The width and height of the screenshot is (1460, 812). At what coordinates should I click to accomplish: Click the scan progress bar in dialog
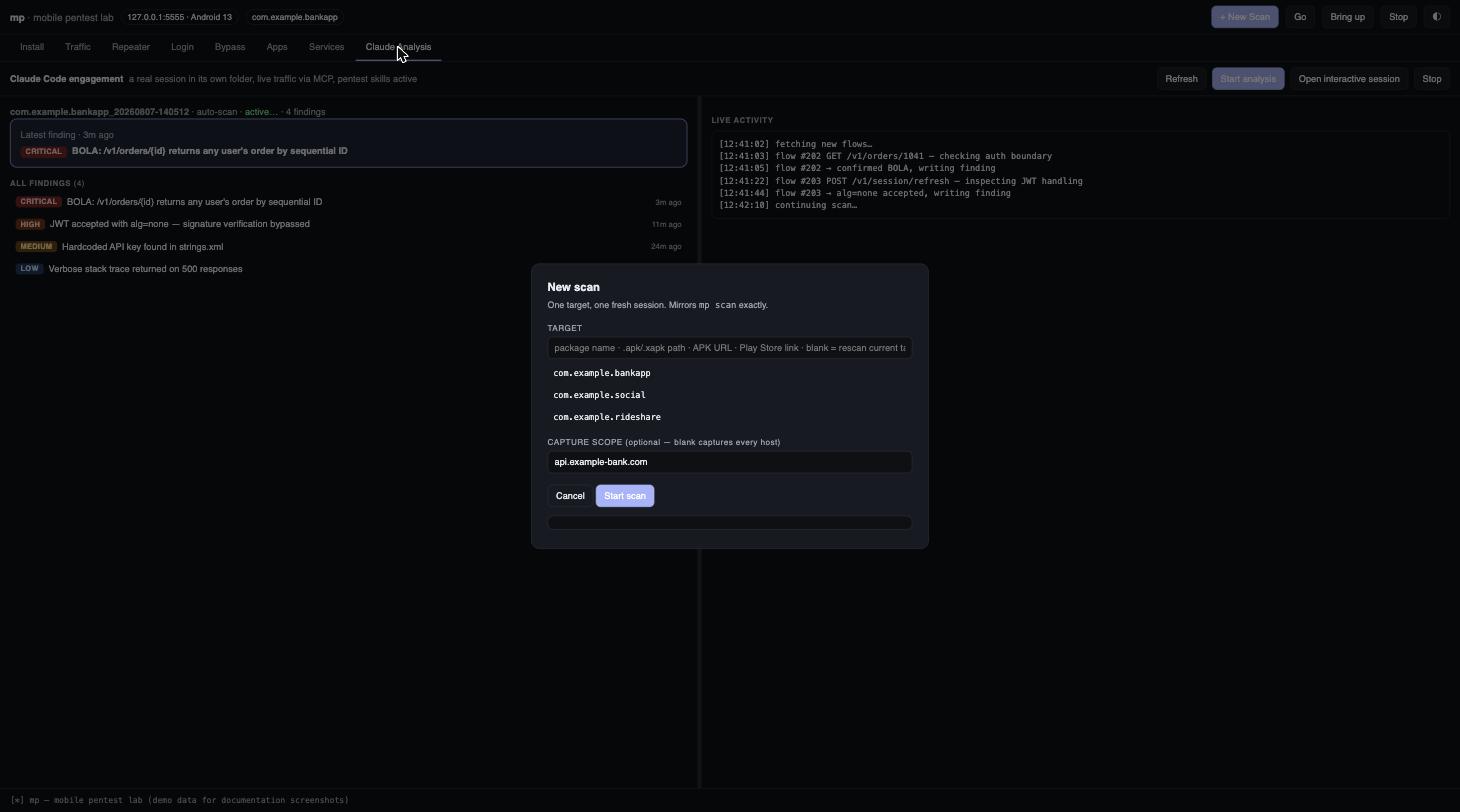coord(729,523)
